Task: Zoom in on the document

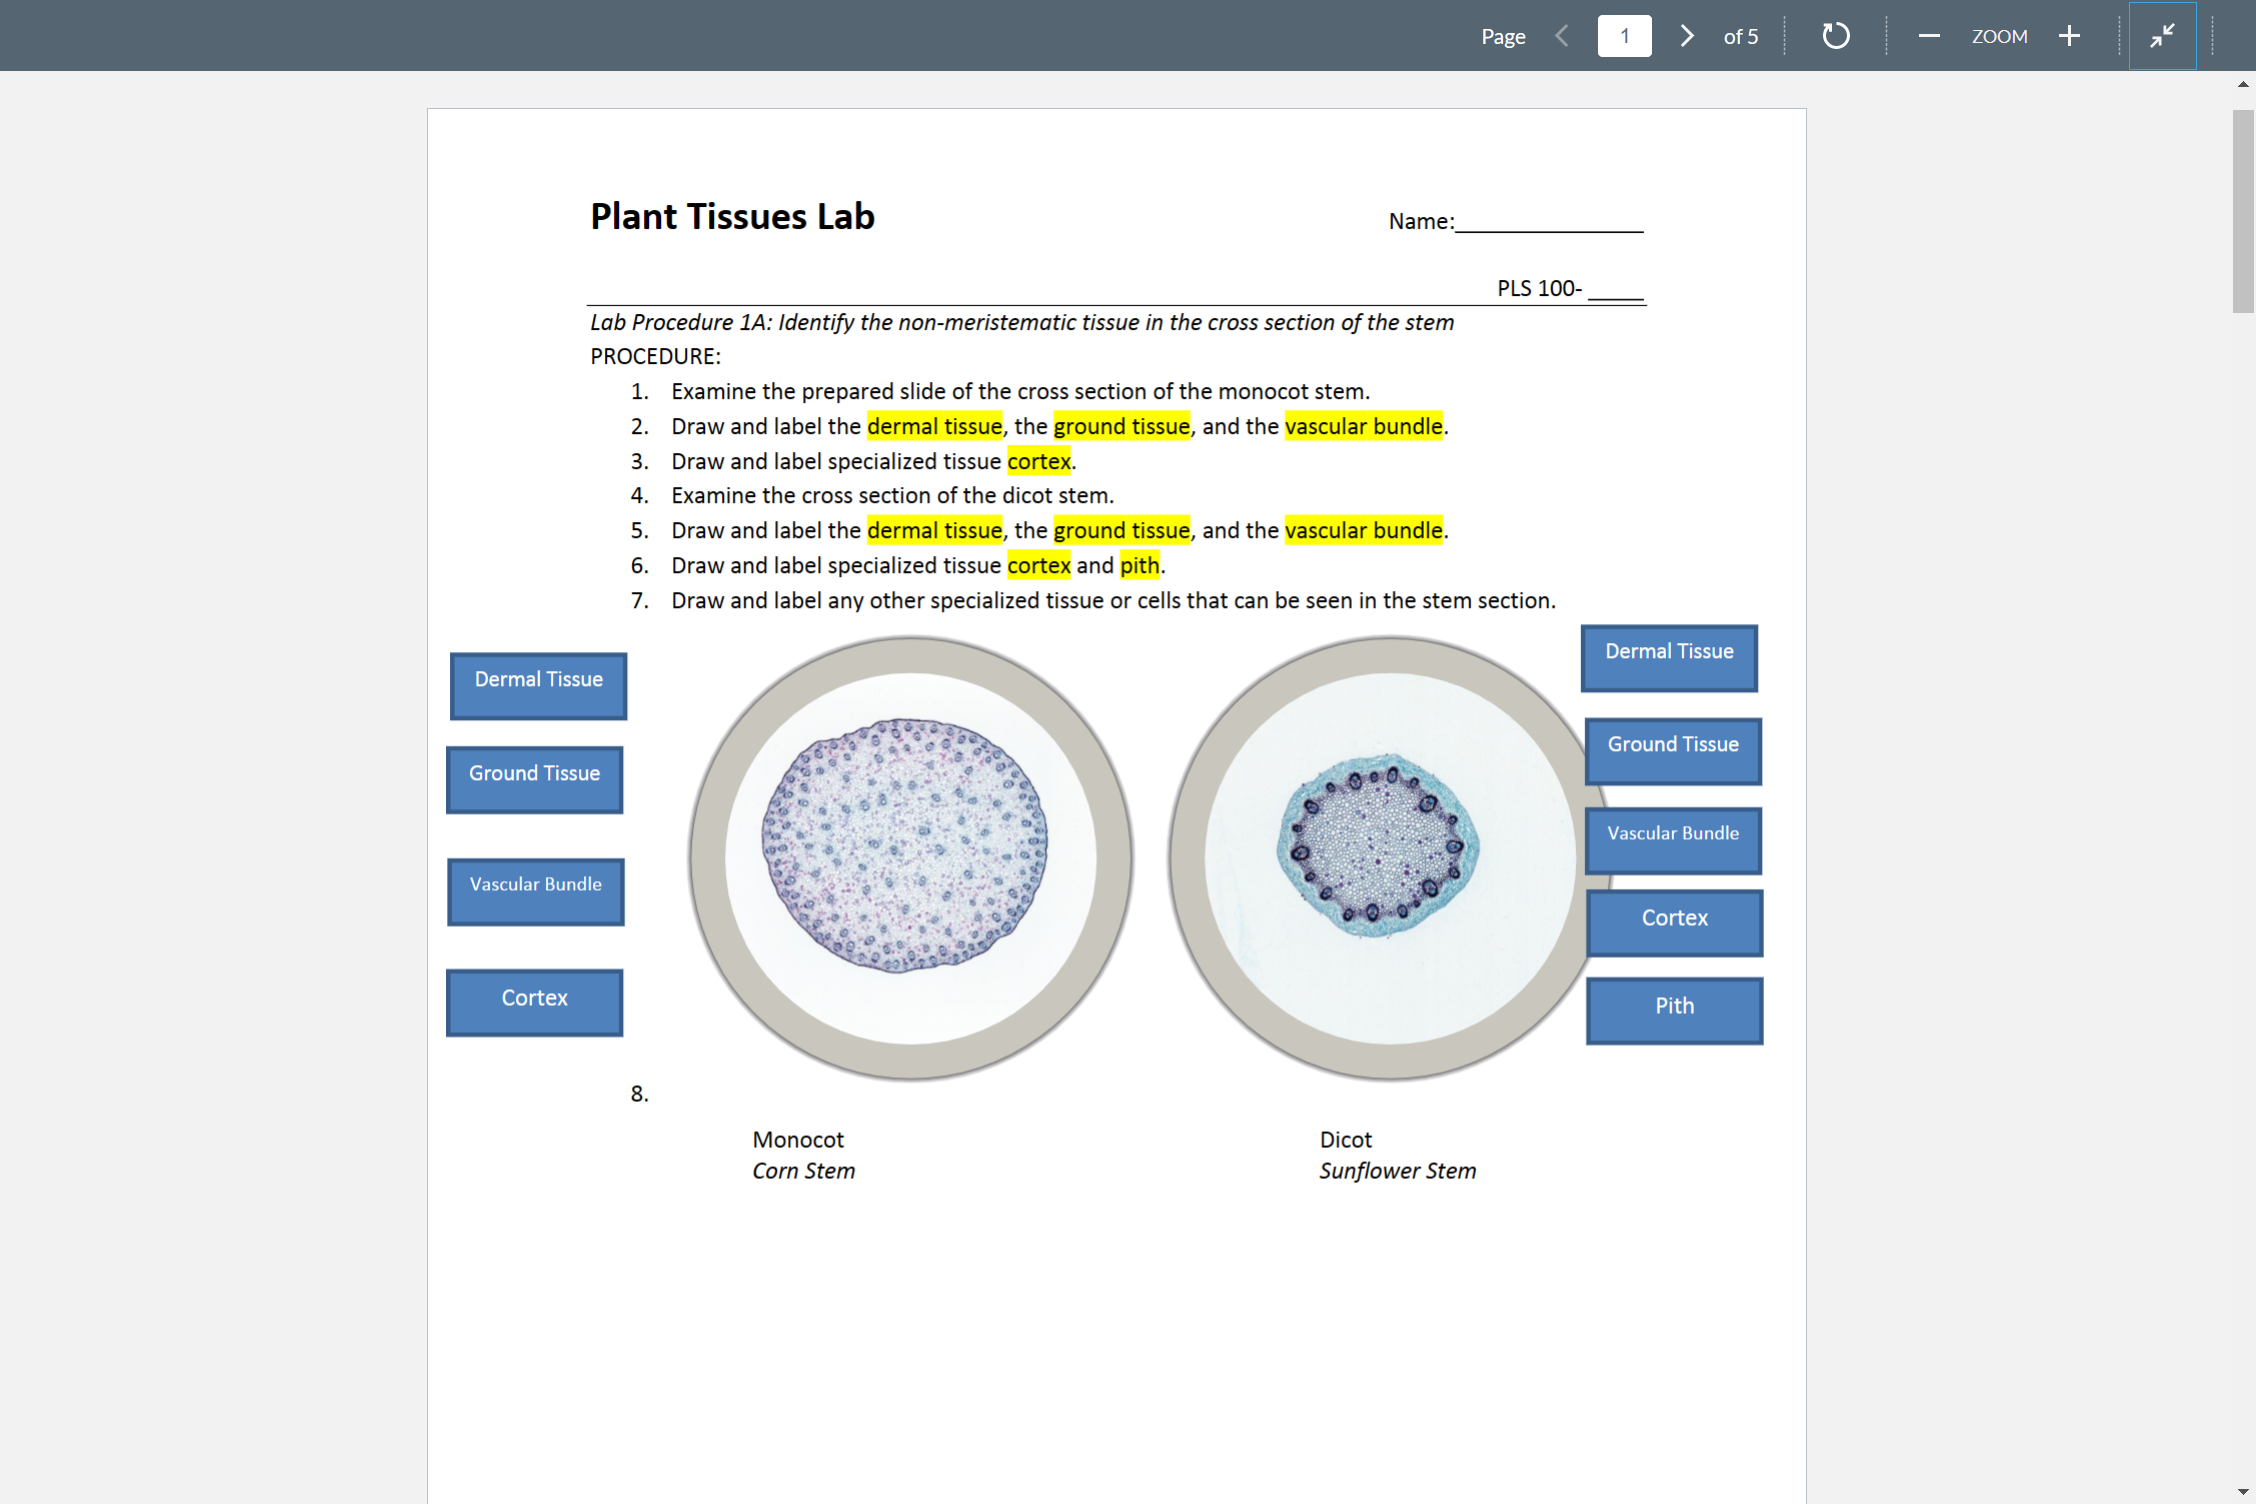Action: point(2069,35)
